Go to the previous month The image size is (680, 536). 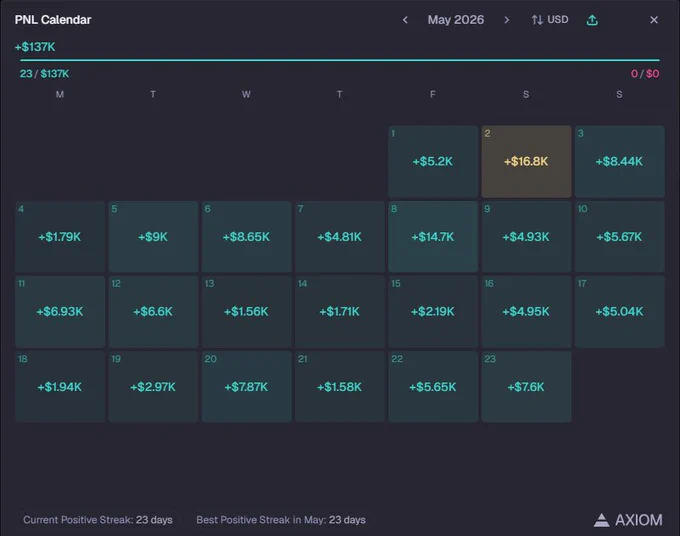(x=405, y=20)
